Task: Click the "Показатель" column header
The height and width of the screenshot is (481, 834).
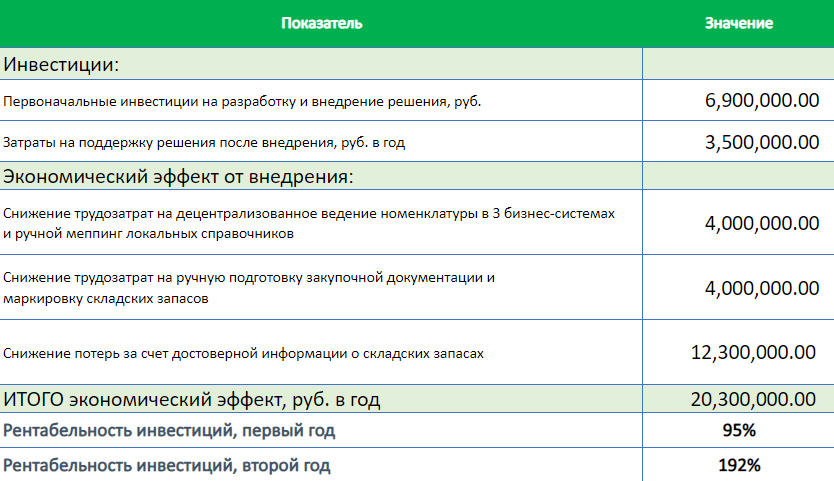Action: click(321, 23)
